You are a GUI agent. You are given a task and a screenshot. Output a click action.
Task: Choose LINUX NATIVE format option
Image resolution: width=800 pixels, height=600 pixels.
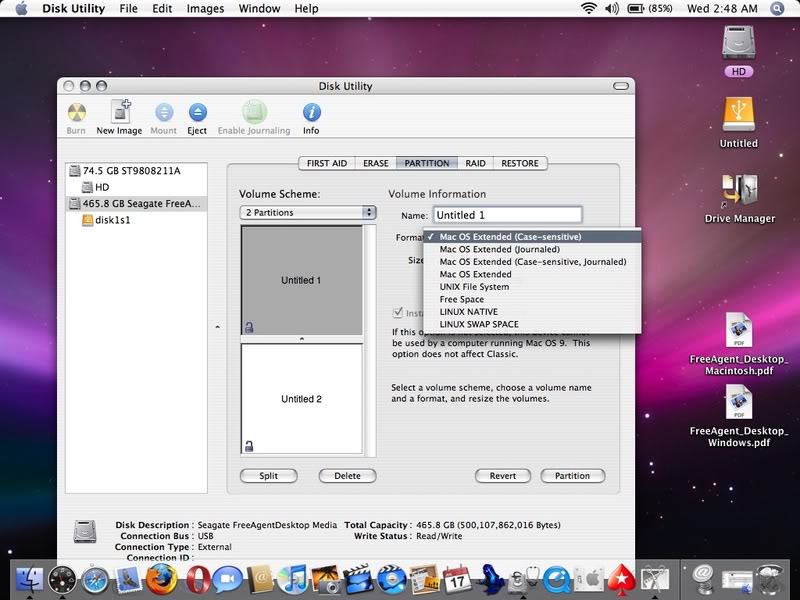[x=532, y=312]
